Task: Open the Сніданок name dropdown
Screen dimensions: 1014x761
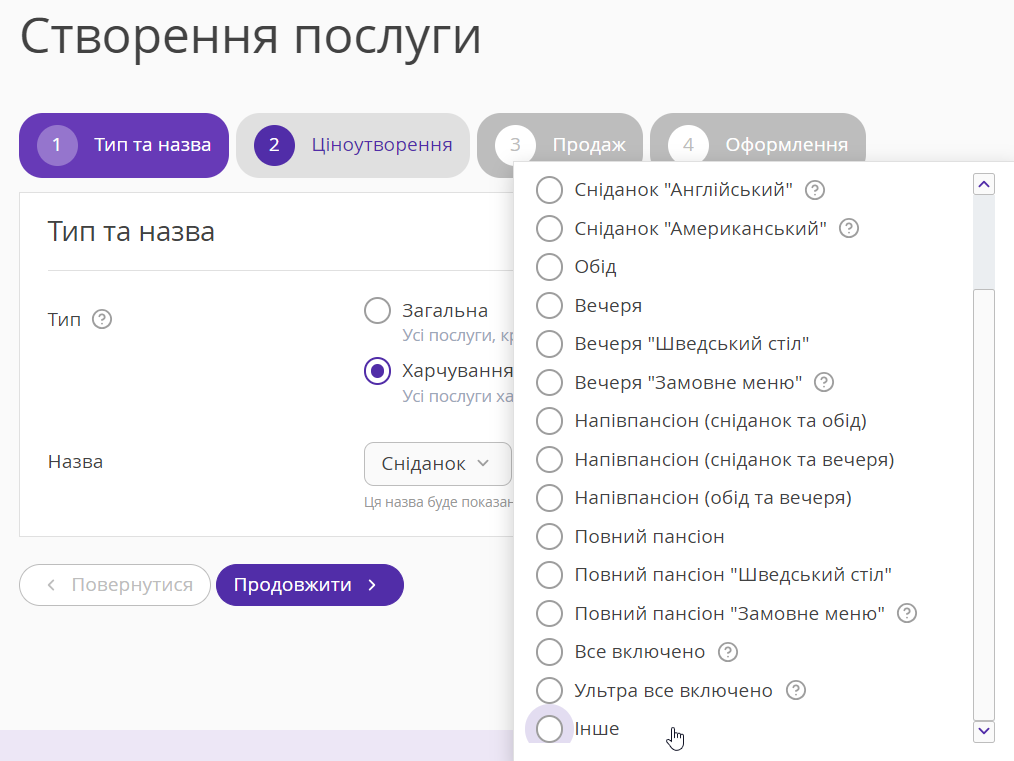Action: tap(437, 464)
